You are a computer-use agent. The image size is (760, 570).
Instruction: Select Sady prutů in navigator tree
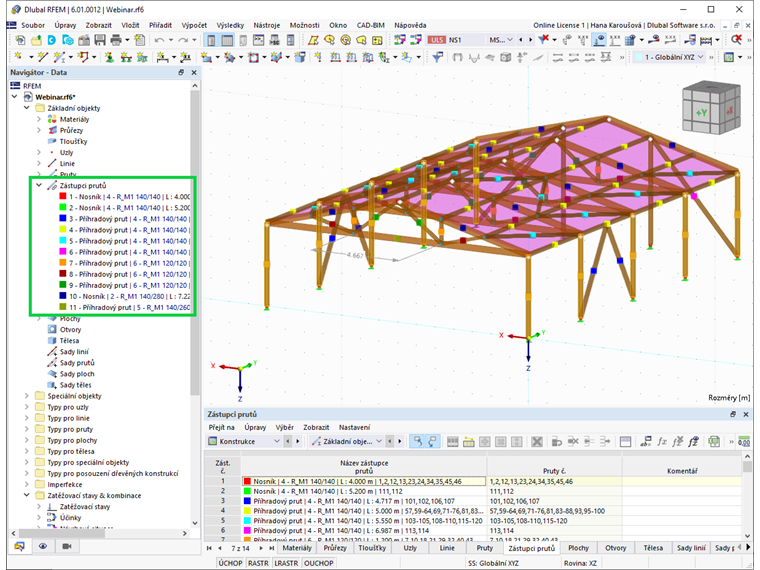click(x=77, y=363)
